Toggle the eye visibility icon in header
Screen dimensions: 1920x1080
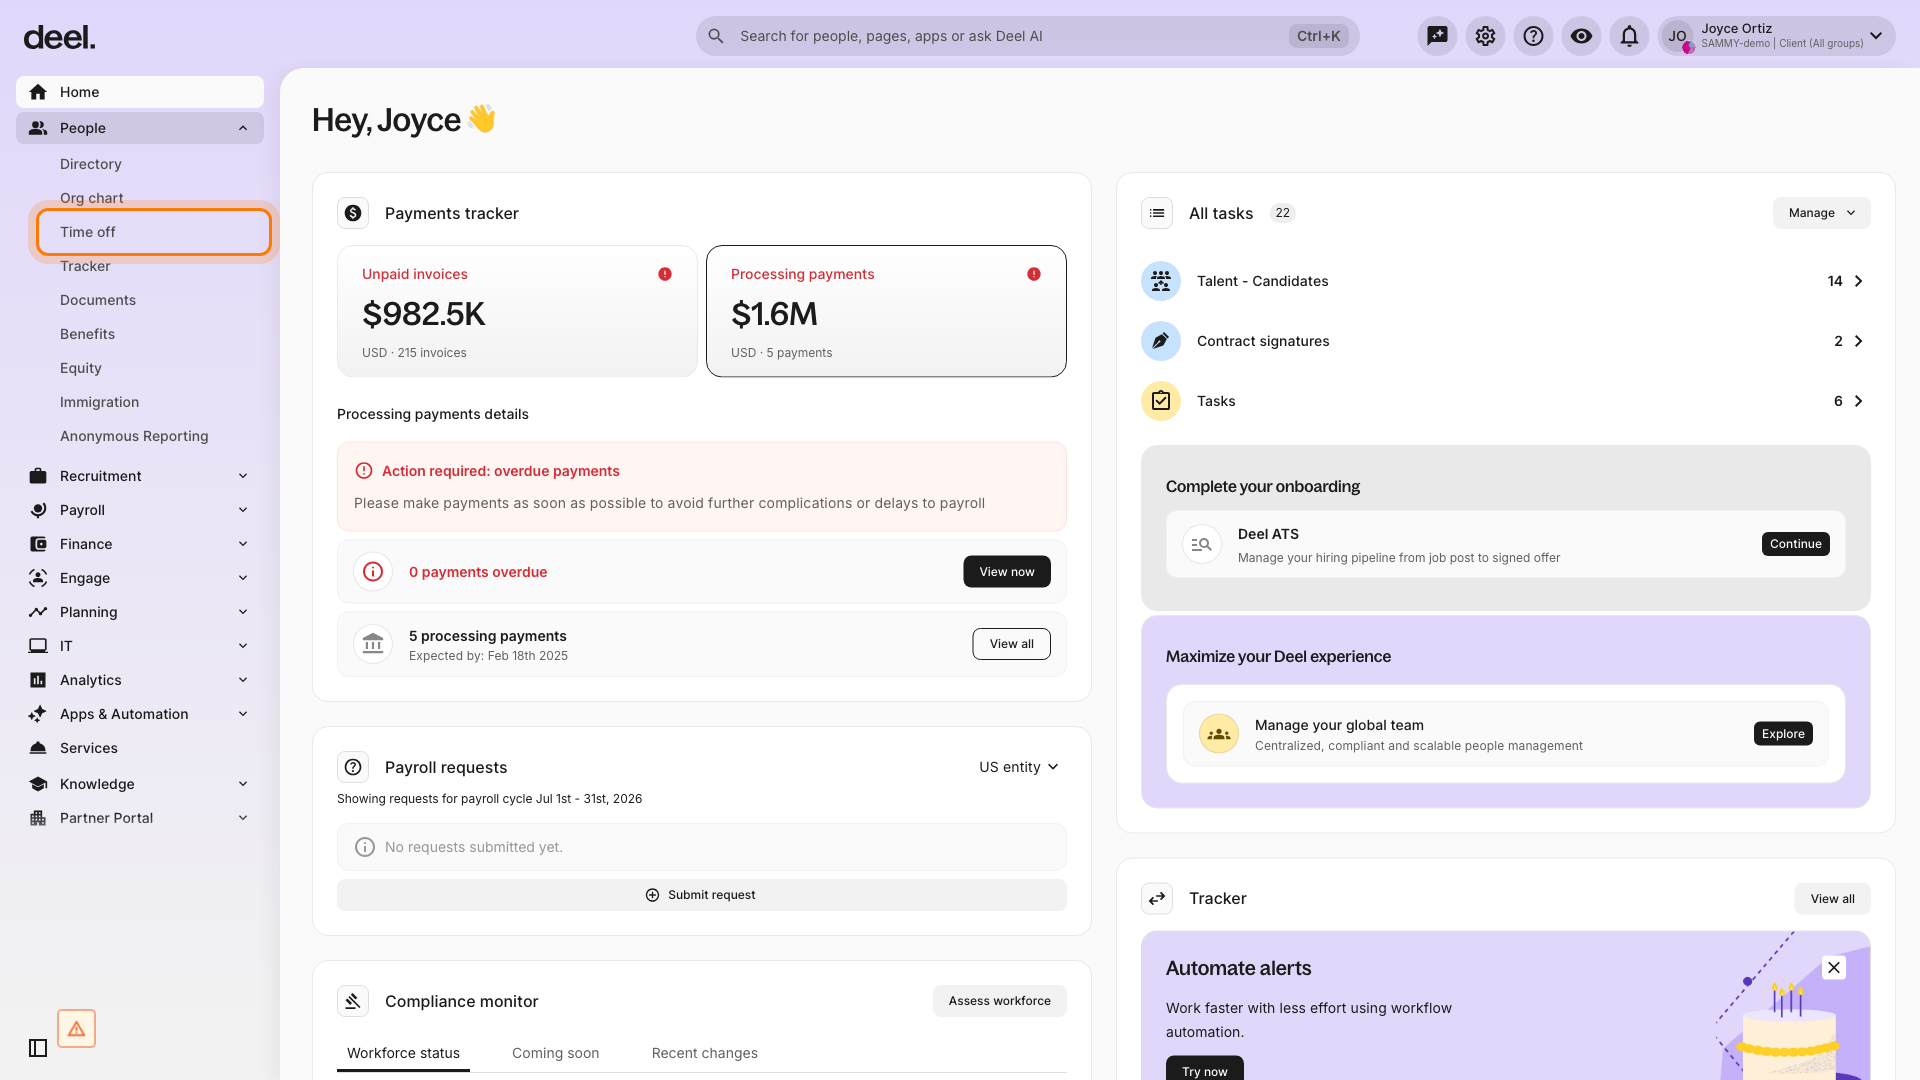[1581, 36]
